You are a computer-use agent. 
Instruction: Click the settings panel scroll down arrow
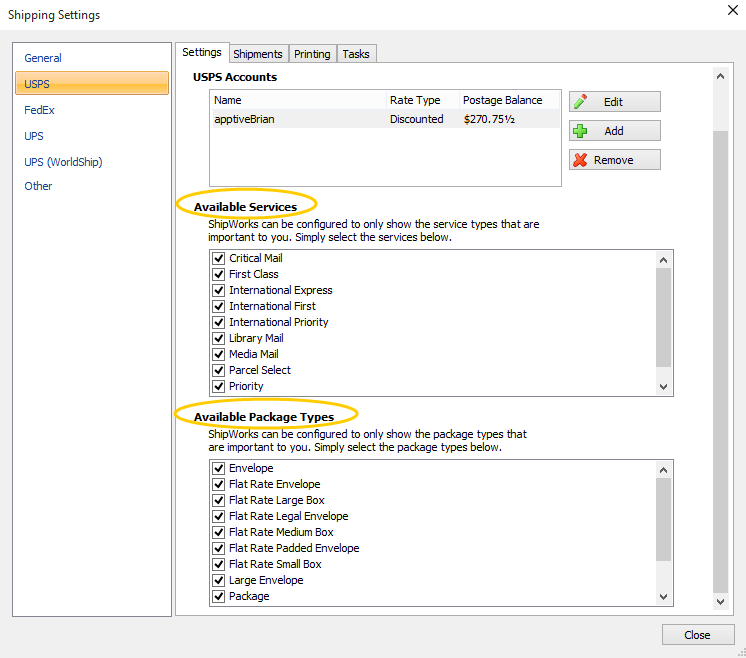(x=720, y=602)
